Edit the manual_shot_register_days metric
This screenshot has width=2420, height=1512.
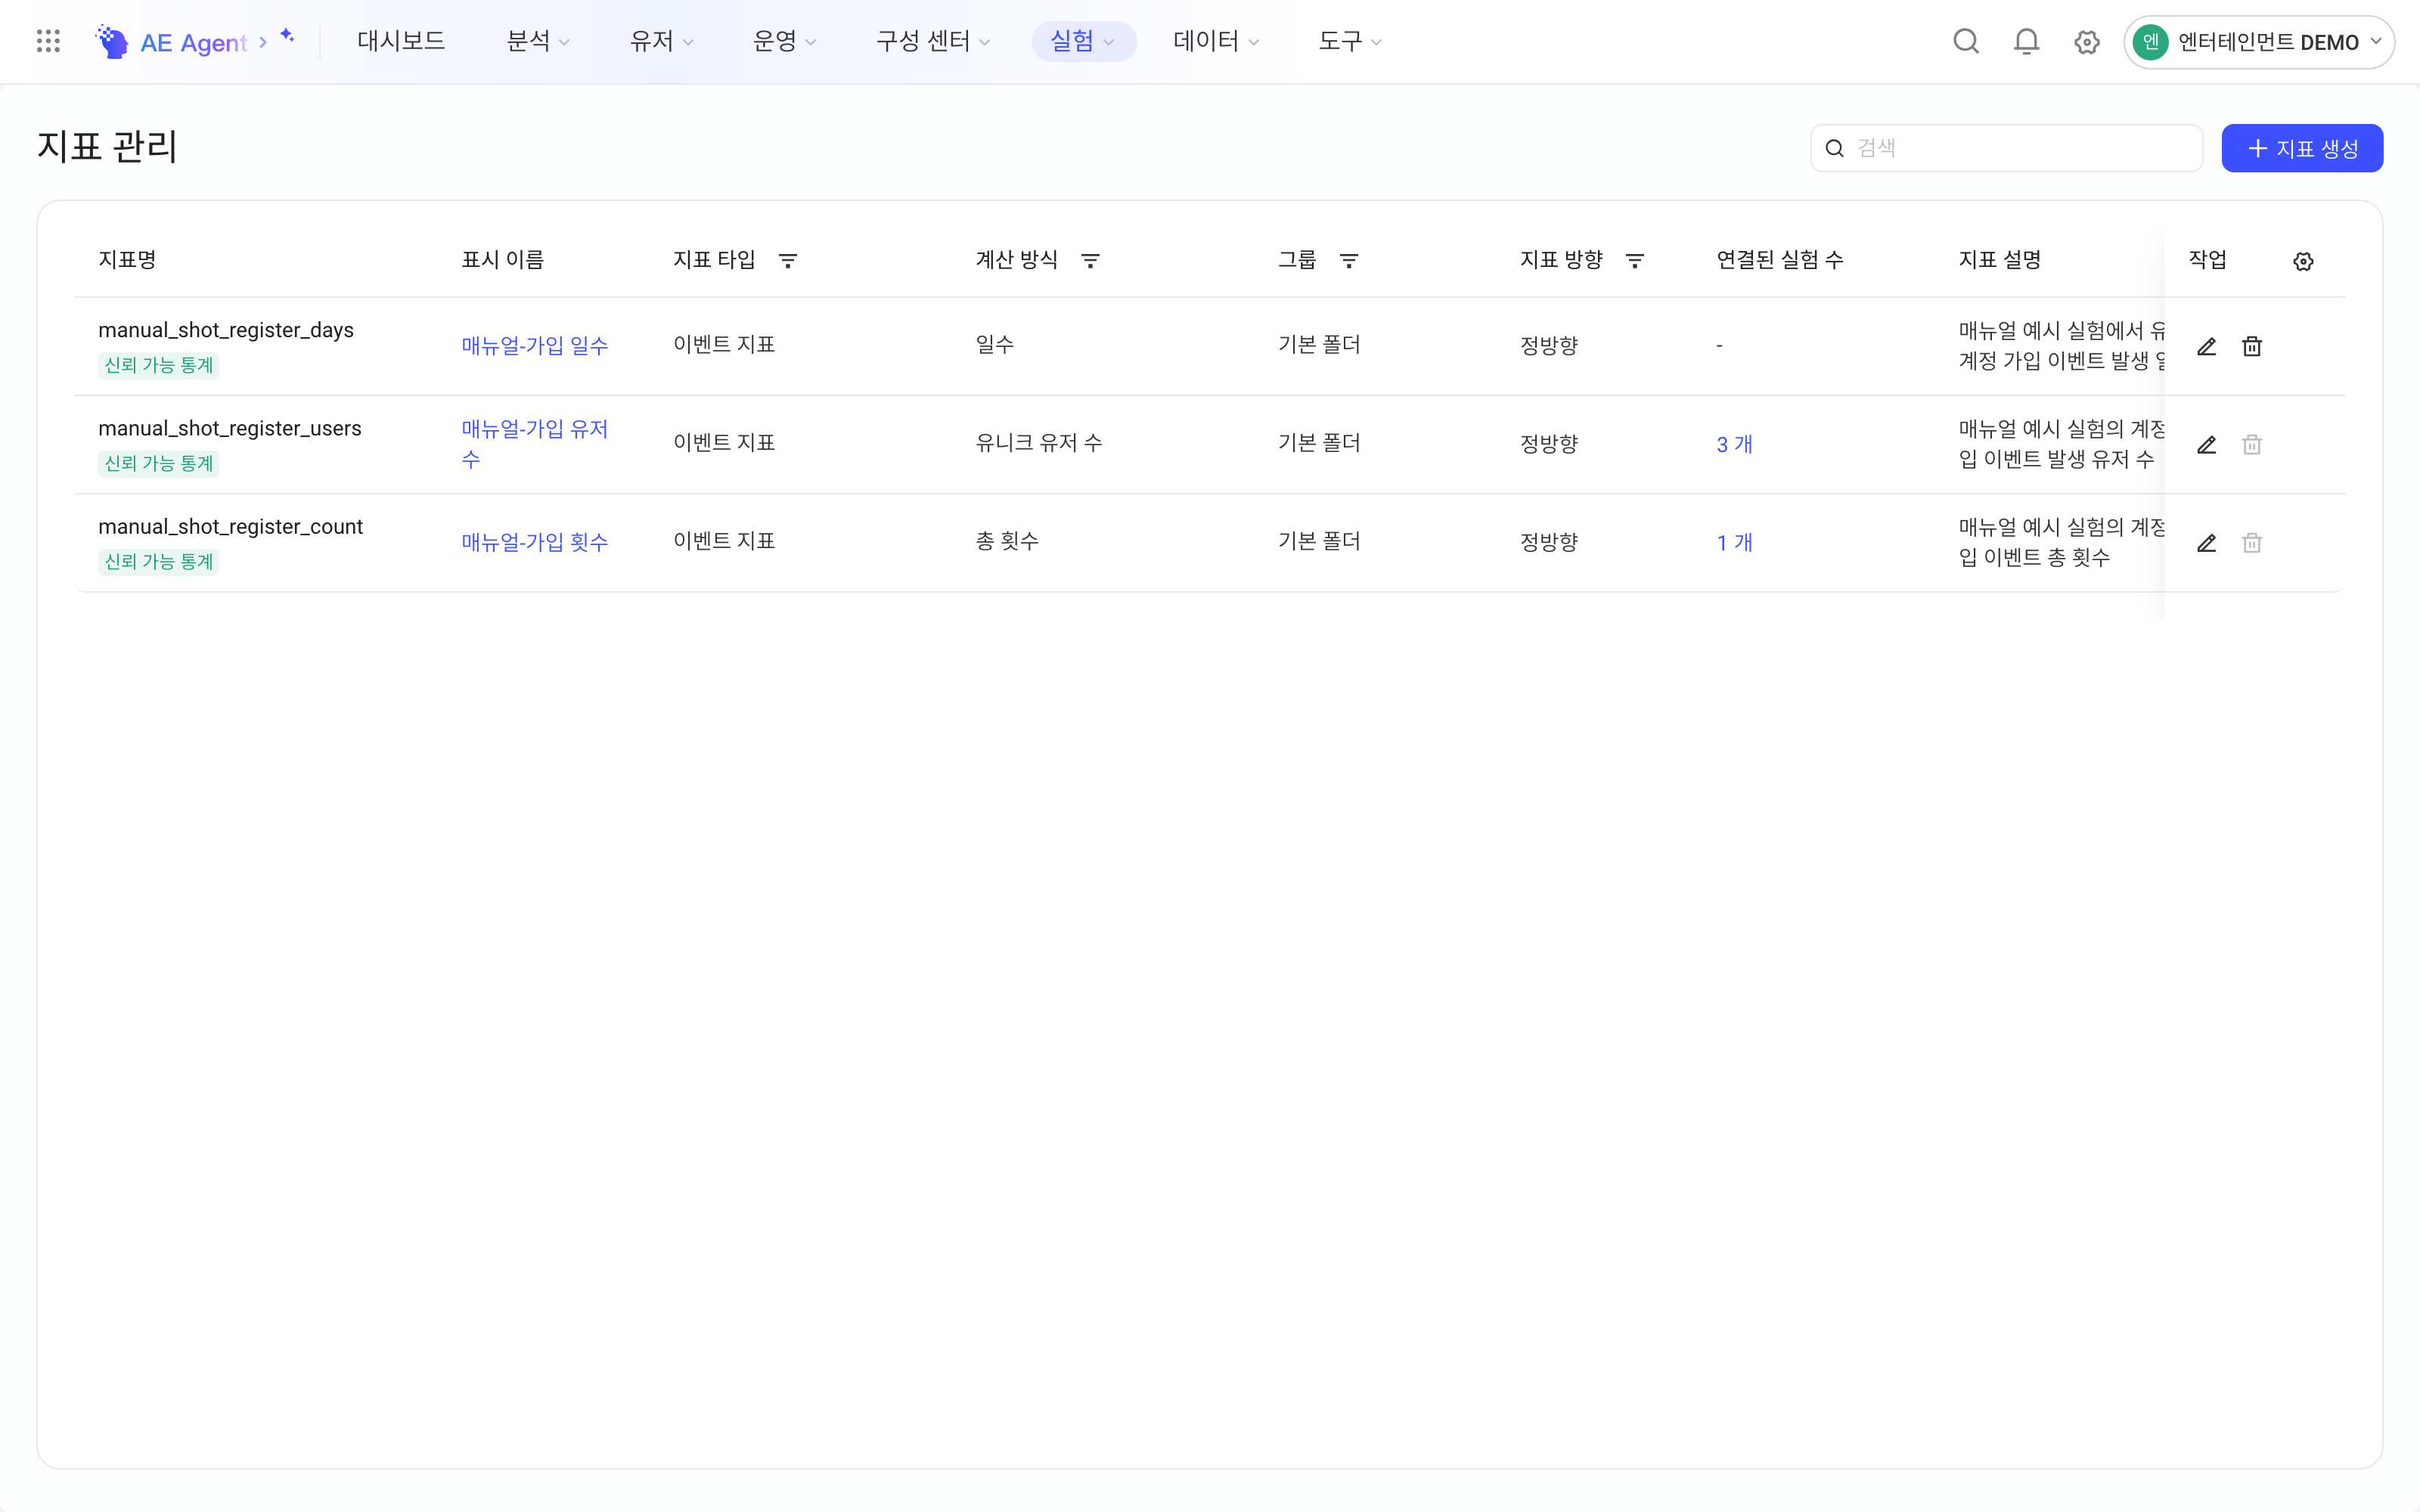pos(2207,346)
